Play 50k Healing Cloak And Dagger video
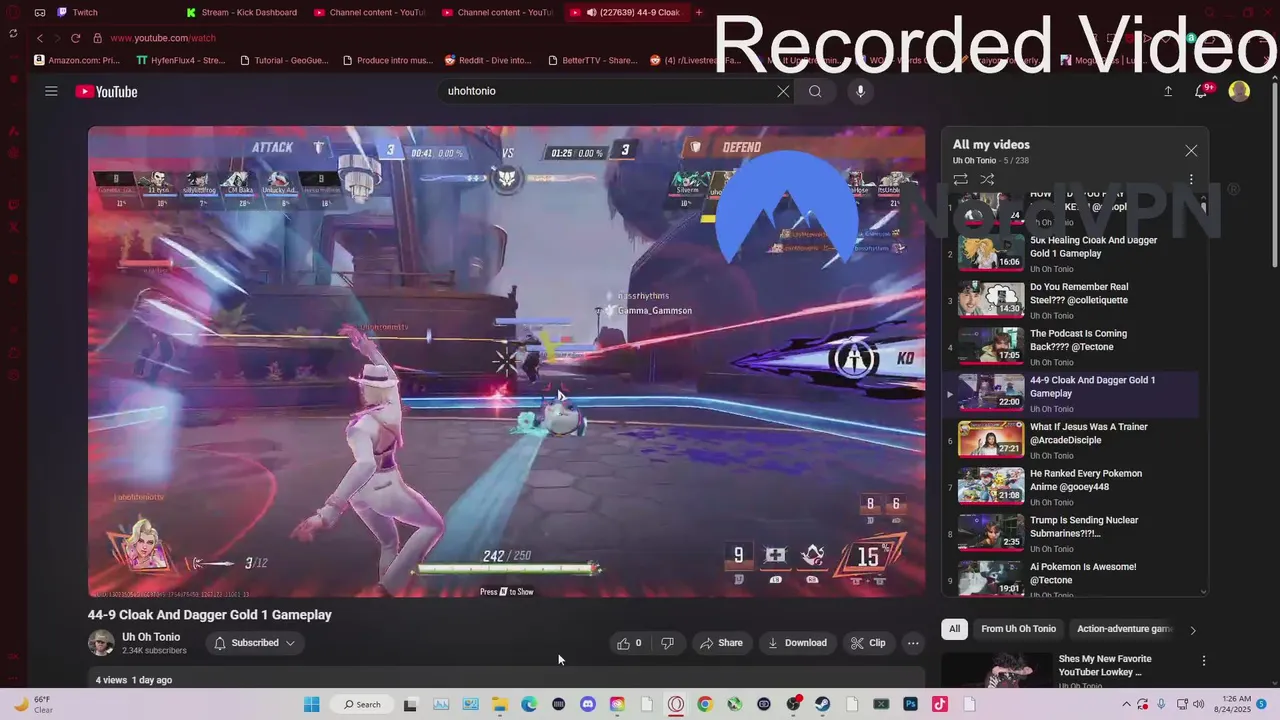The height and width of the screenshot is (720, 1280). [x=1076, y=254]
